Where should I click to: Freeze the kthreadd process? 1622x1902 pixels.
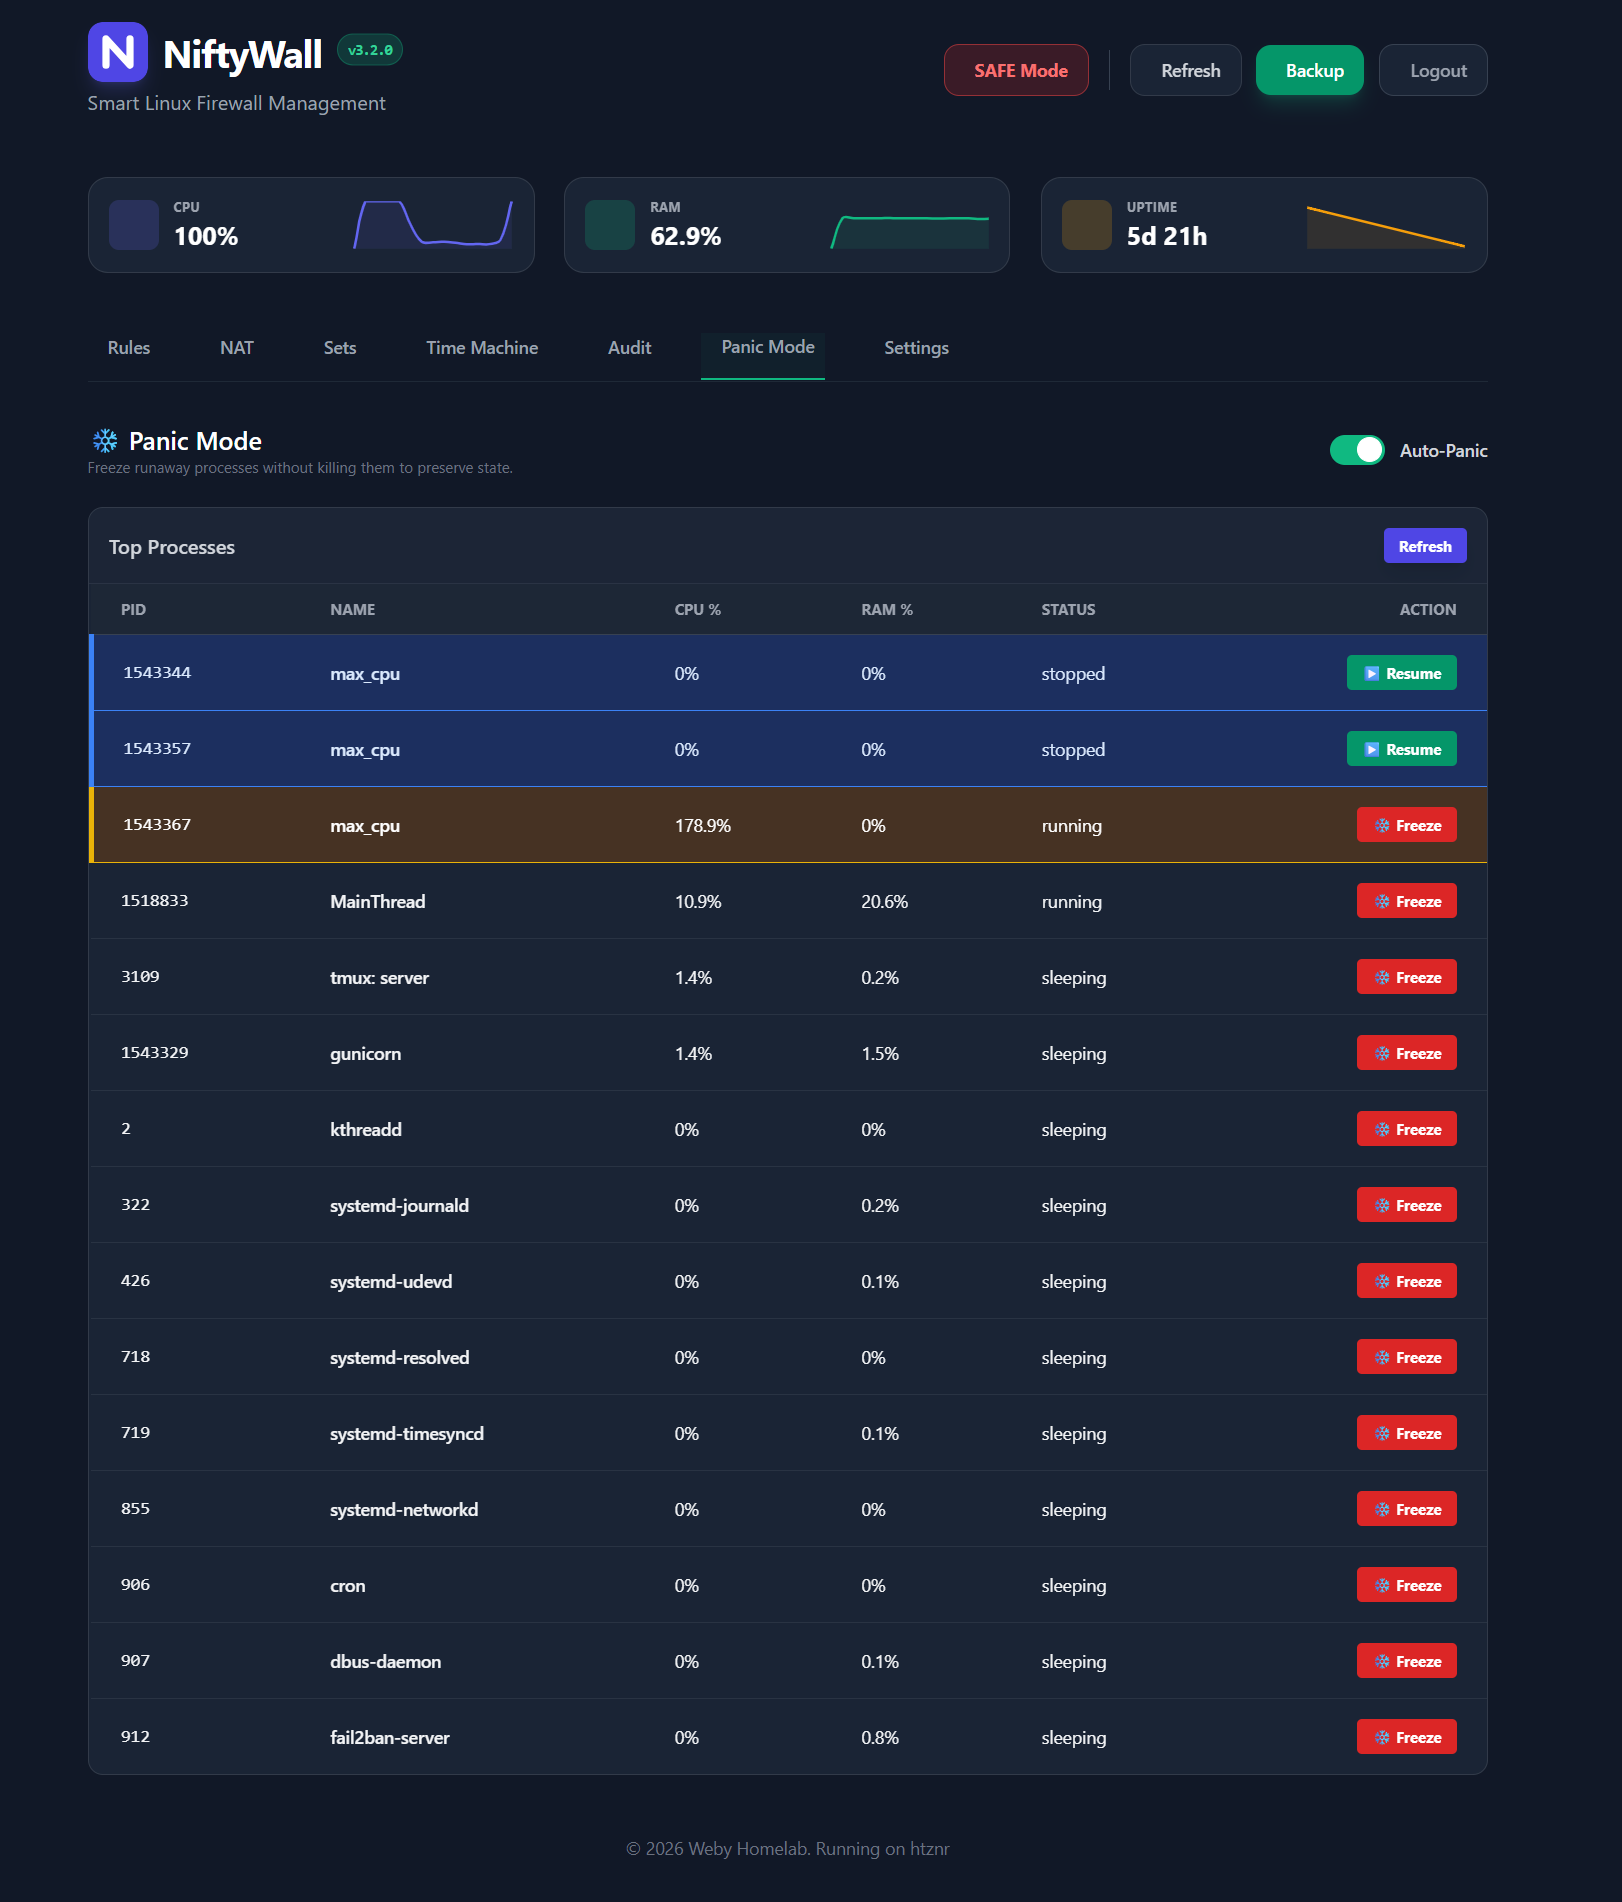1407,1129
